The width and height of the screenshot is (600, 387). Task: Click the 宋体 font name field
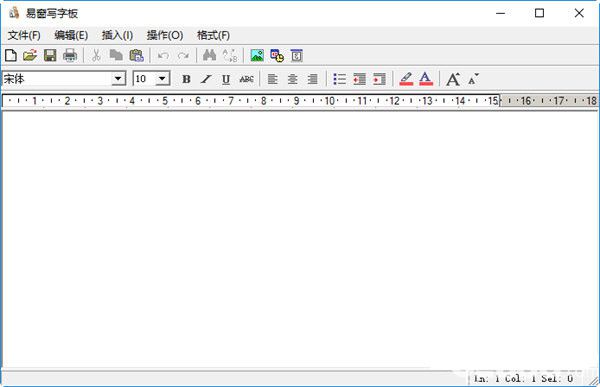click(x=57, y=79)
